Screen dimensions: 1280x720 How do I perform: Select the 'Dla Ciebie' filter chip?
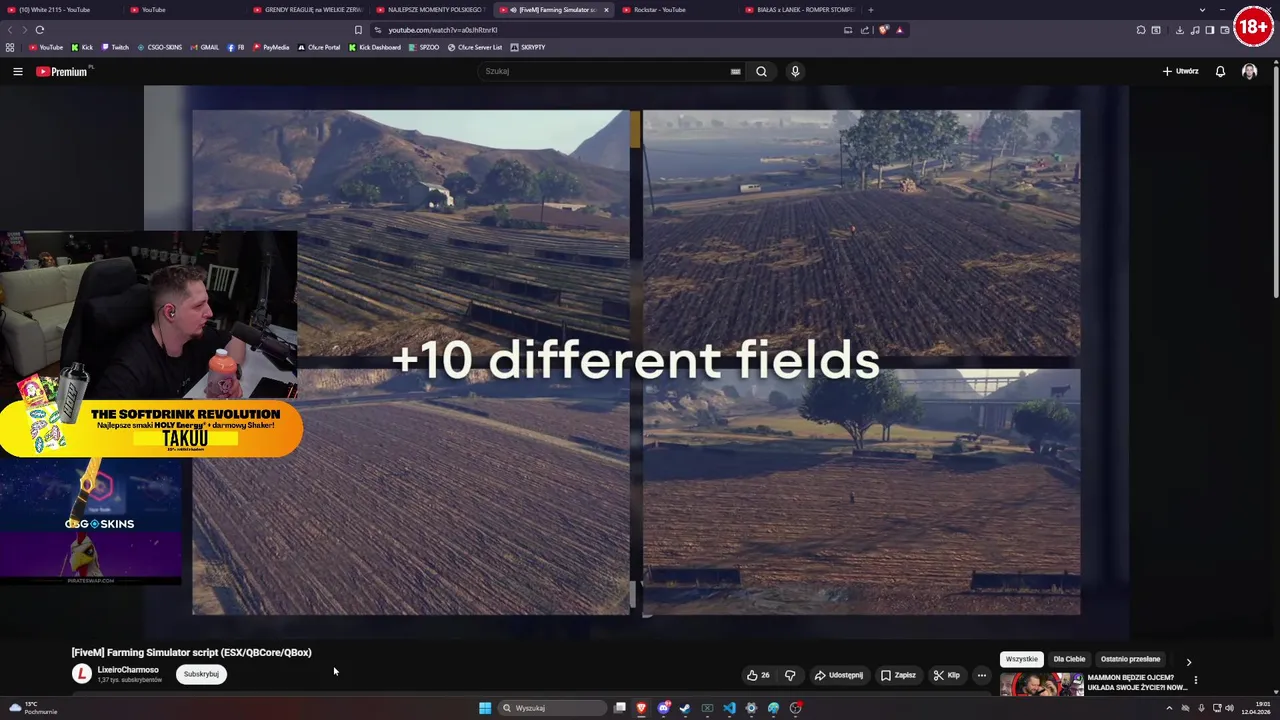1069,659
